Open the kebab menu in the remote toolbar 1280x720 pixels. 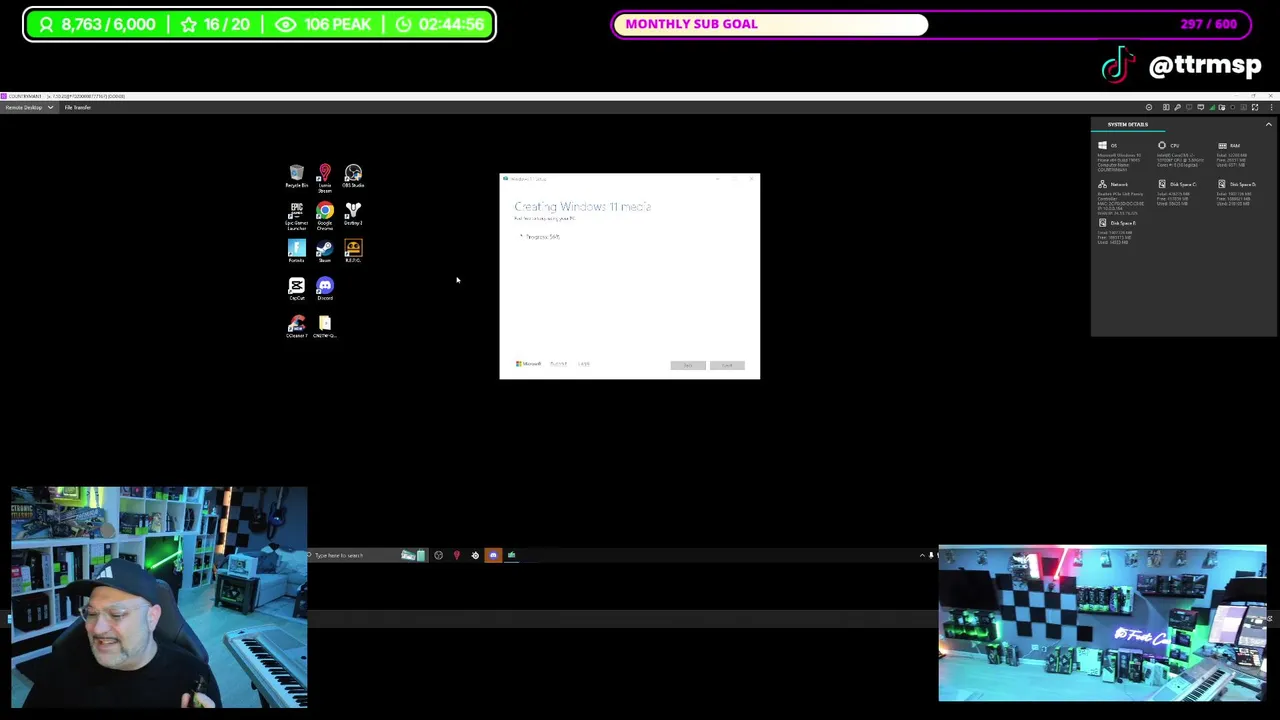[x=1272, y=107]
